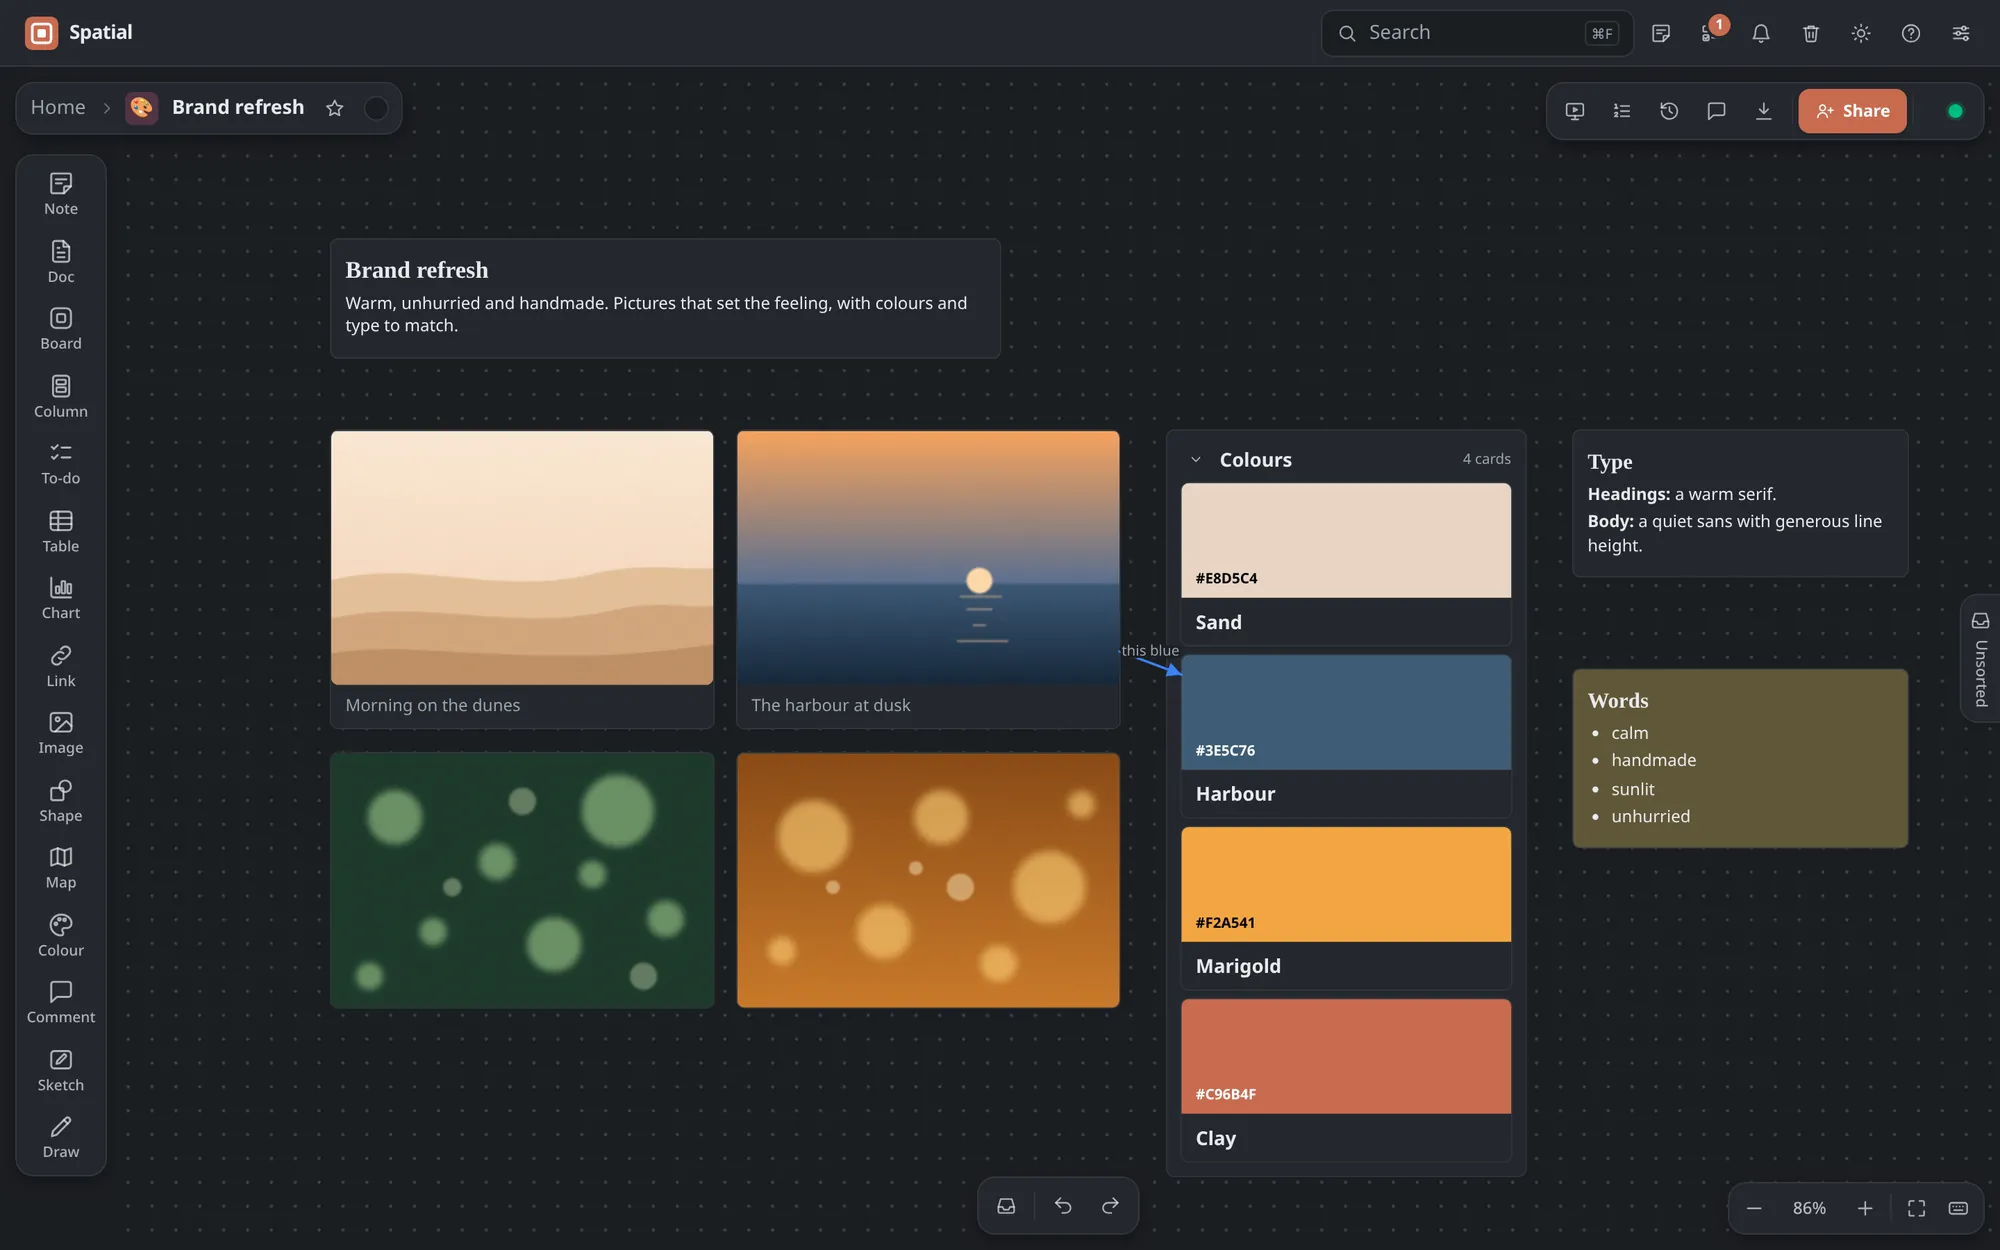Screen dimensions: 2000x1250
Task: Open the settings sliders icon
Action: 1961,33
